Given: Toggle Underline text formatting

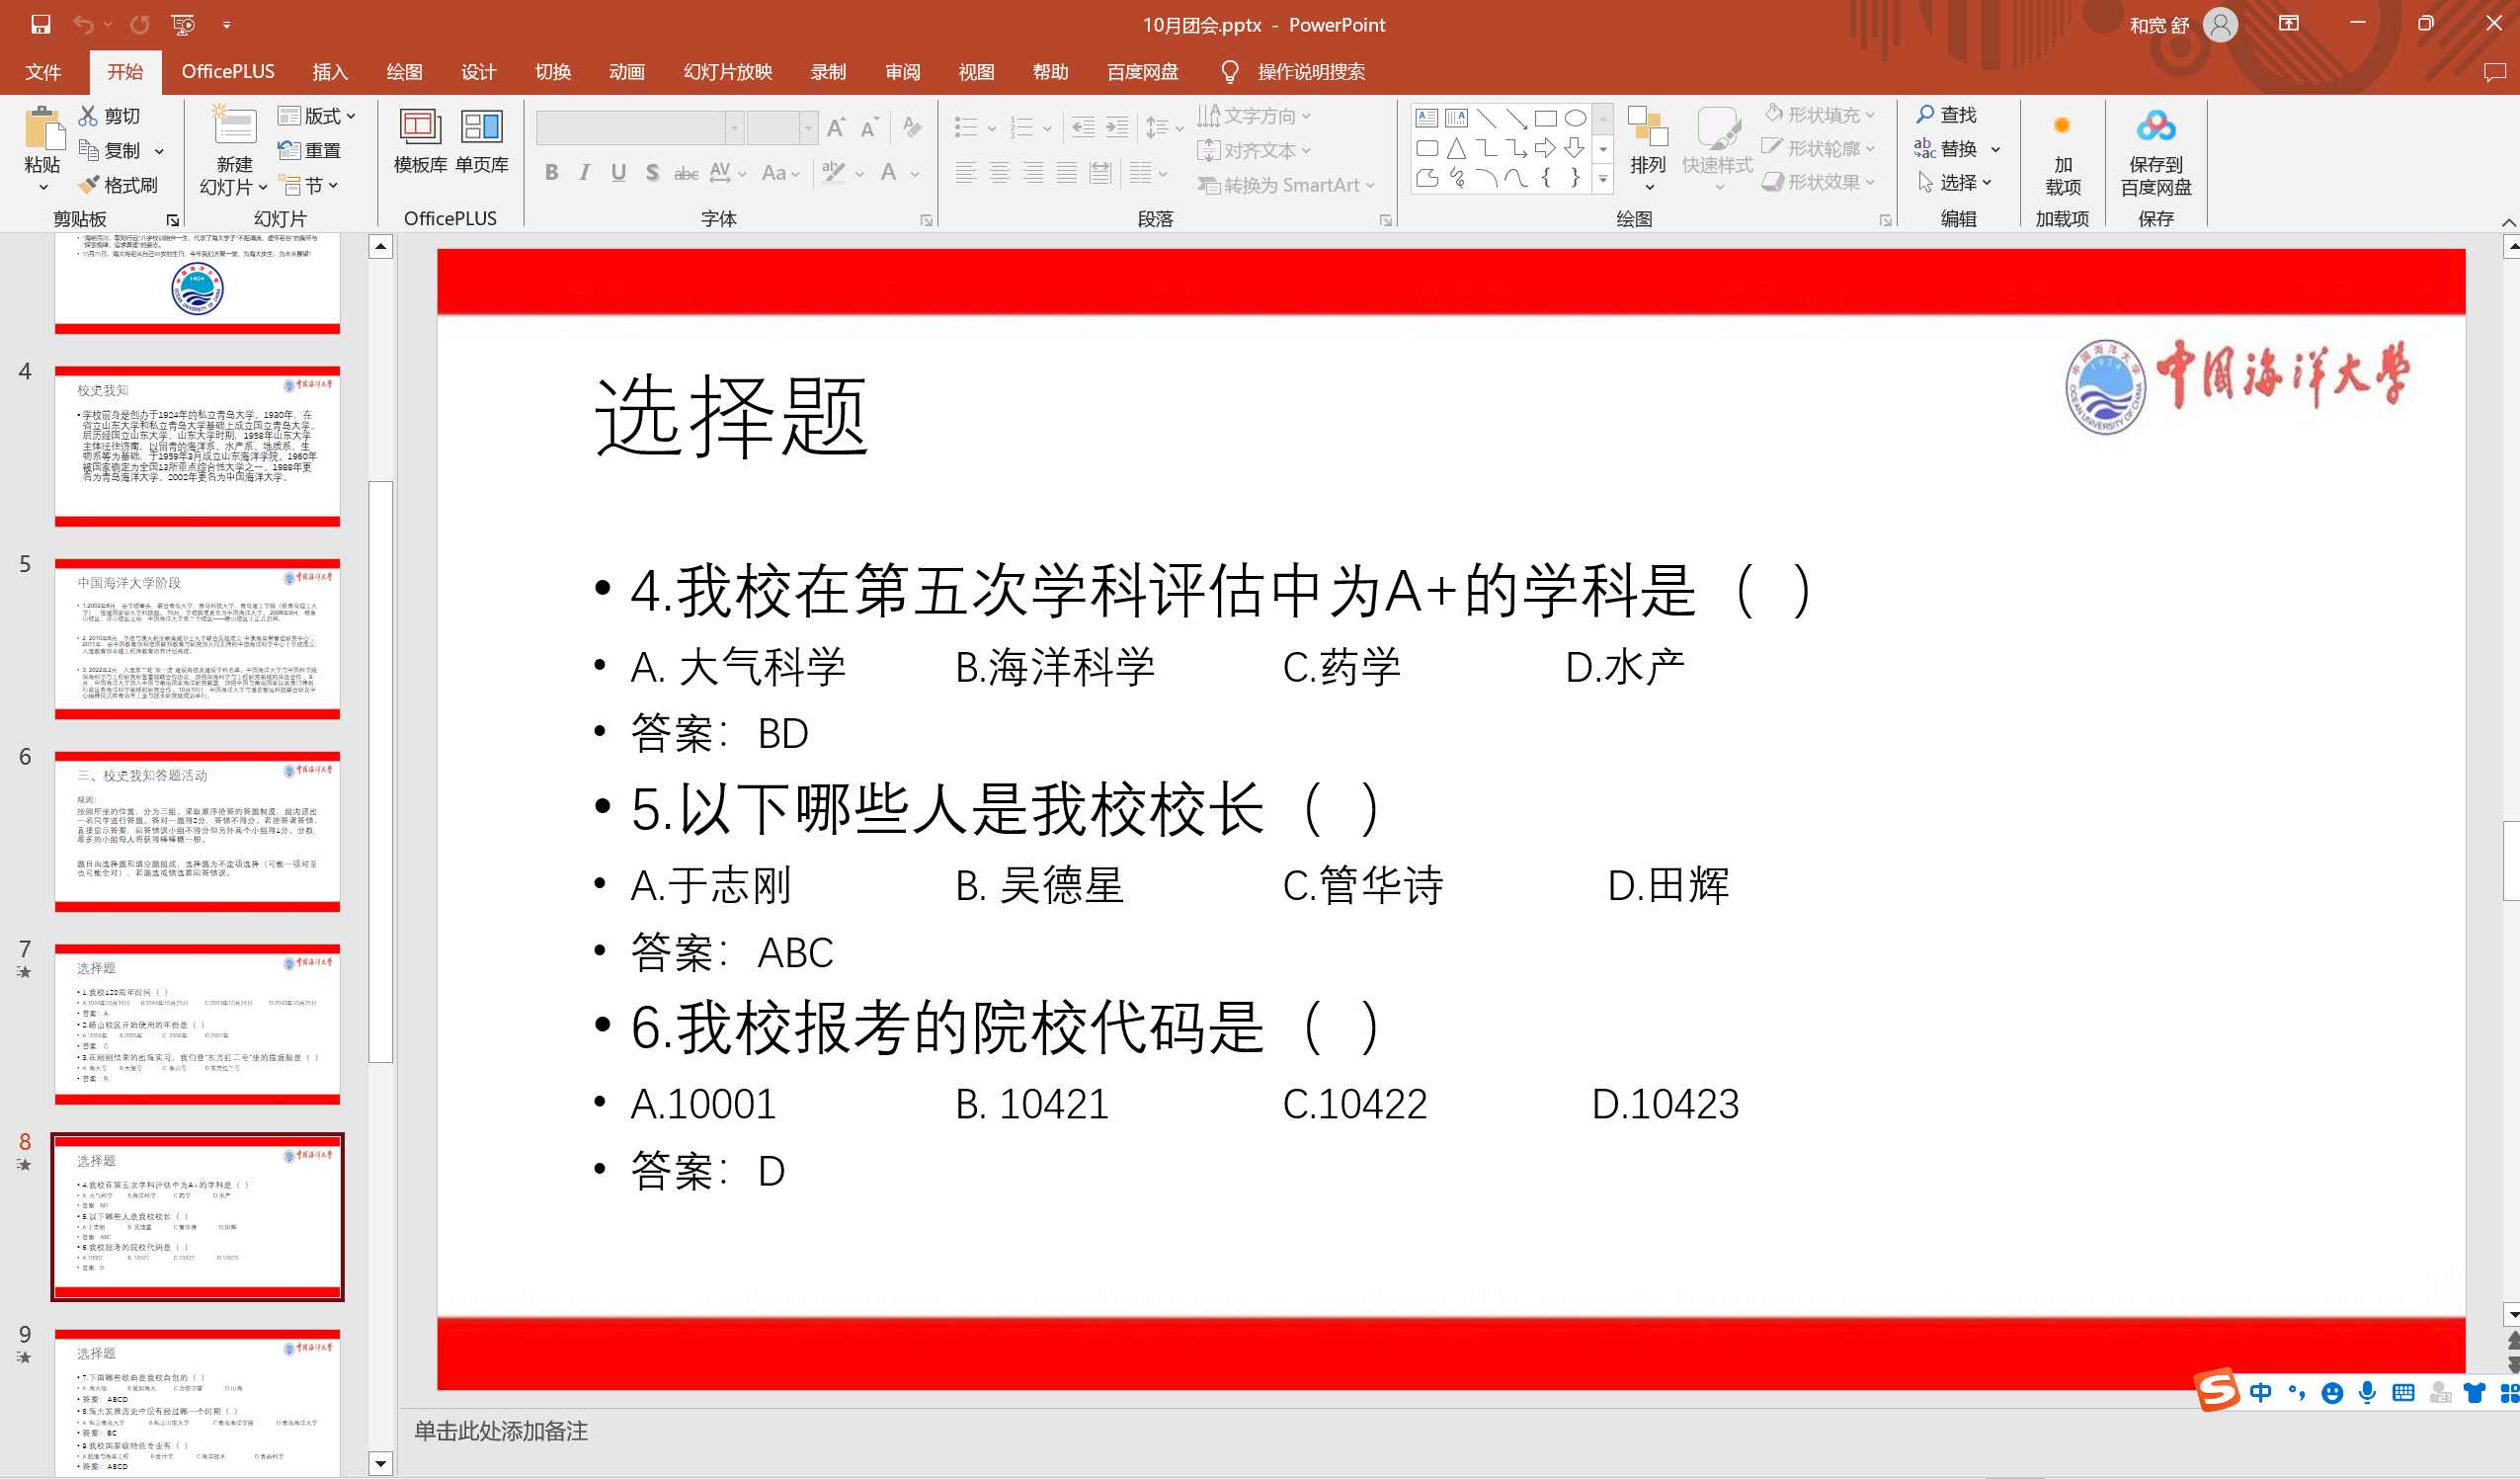Looking at the screenshot, I should pos(618,173).
